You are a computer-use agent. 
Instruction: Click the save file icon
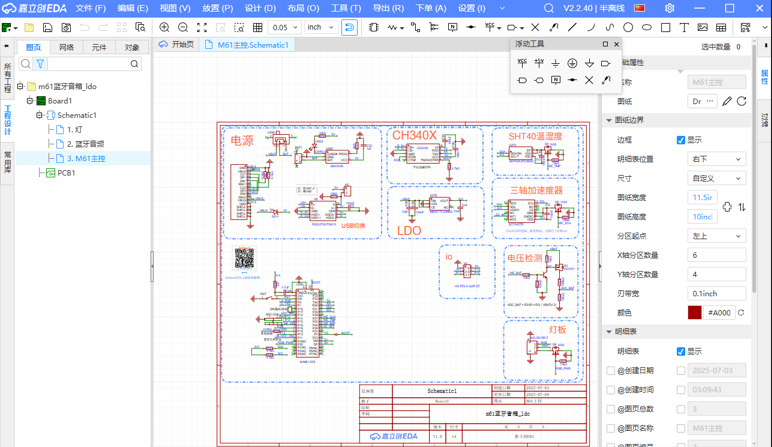47,28
